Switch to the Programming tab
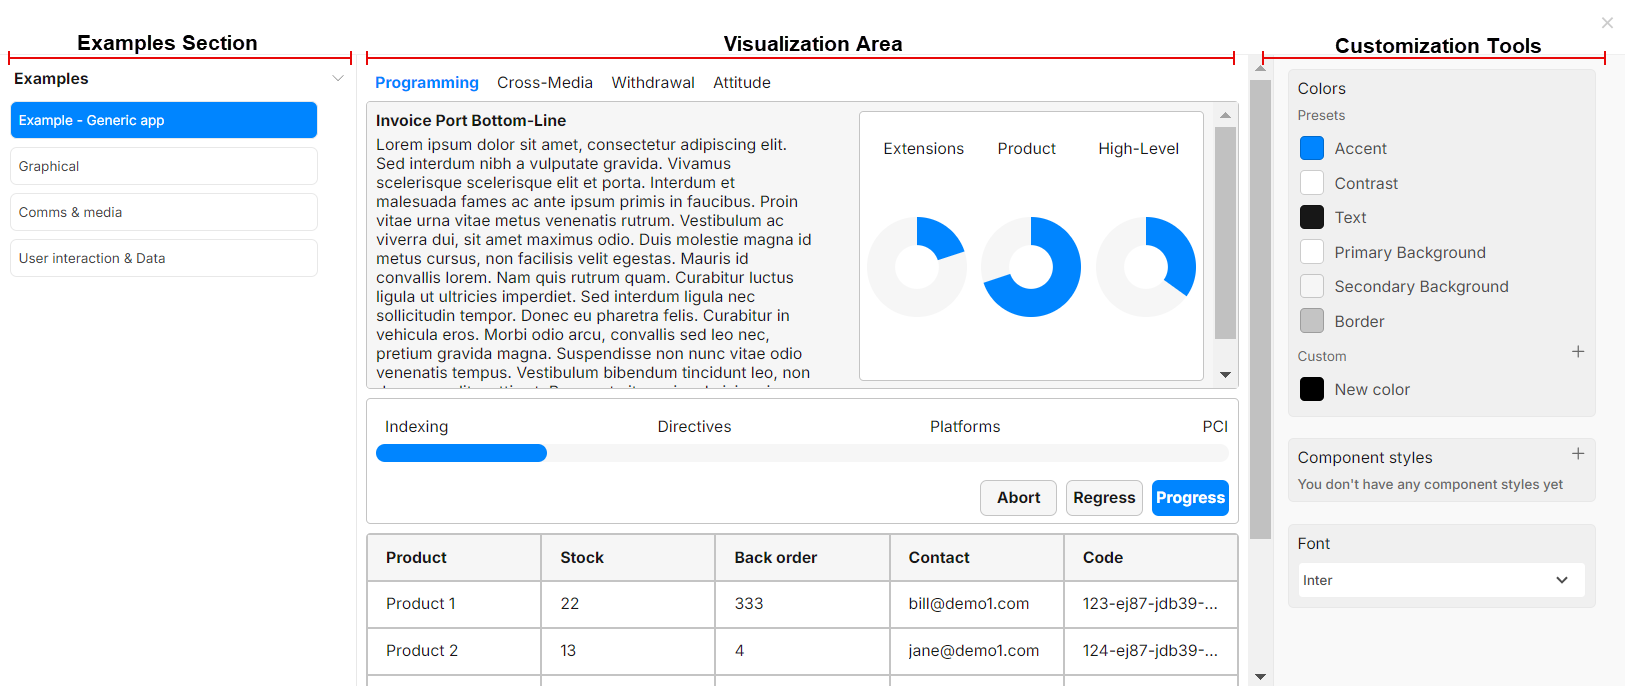 427,83
